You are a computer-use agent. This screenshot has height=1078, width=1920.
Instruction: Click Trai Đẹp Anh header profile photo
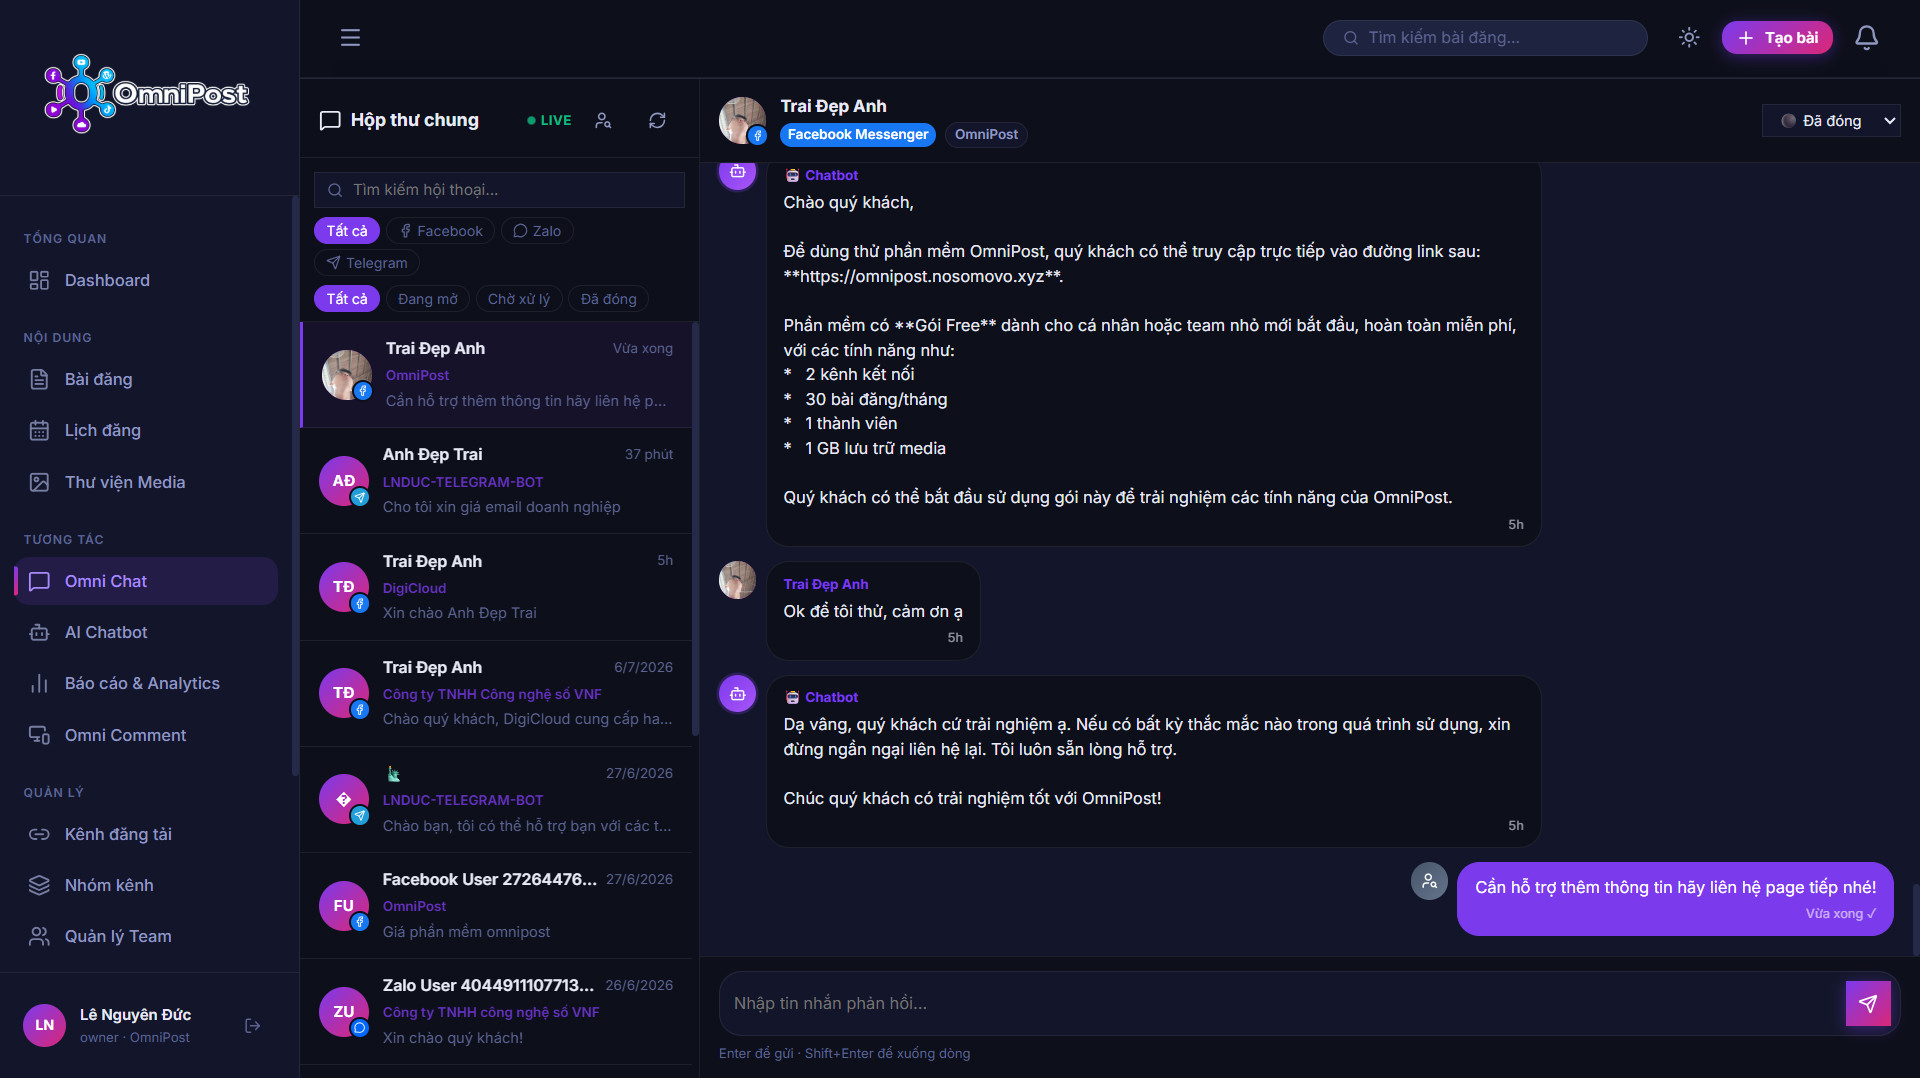click(742, 121)
